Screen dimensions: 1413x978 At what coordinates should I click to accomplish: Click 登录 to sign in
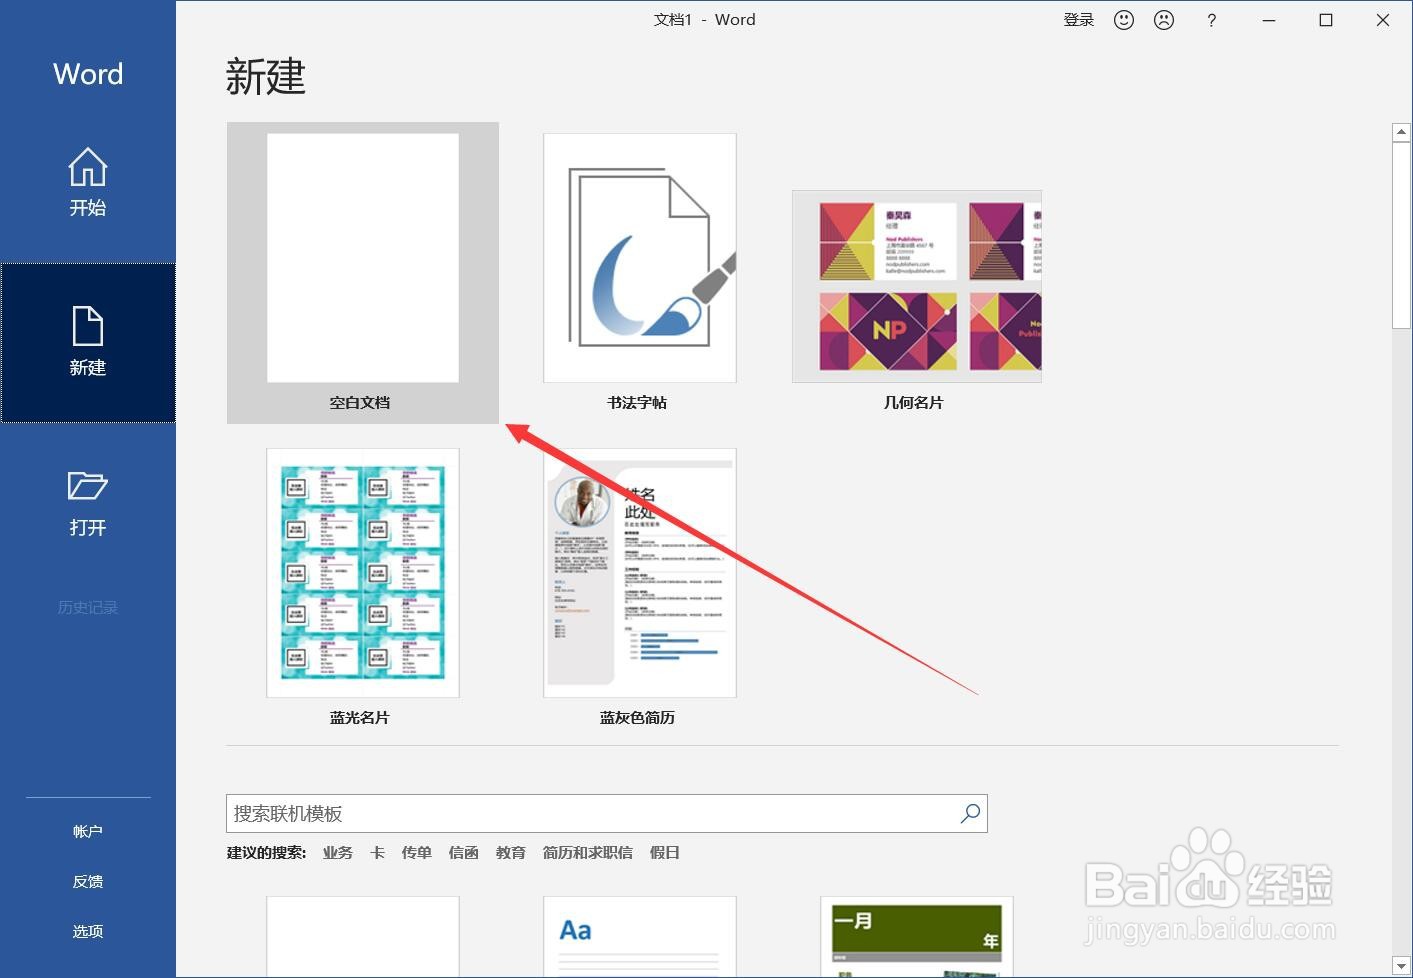pyautogui.click(x=1079, y=20)
